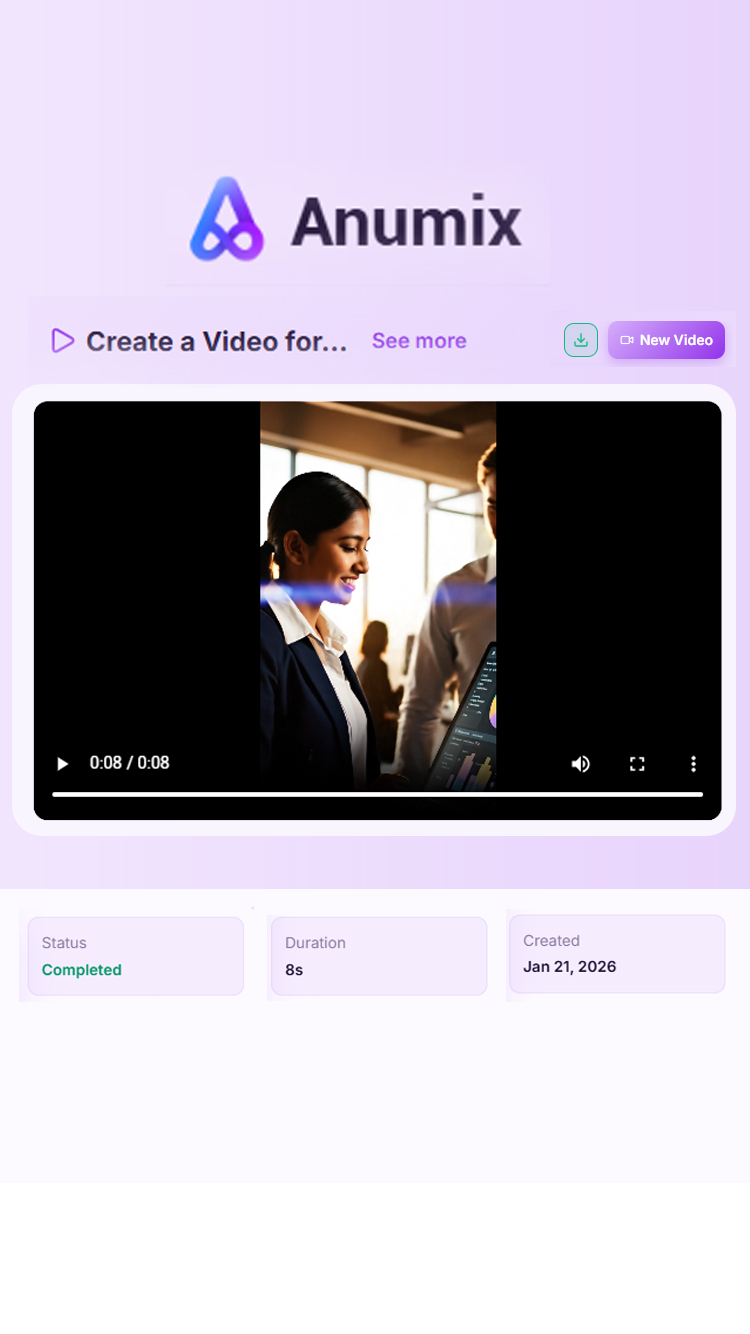Screen dimensions: 750x1334
Task: Mute the video with the speaker icon
Action: pyautogui.click(x=581, y=764)
